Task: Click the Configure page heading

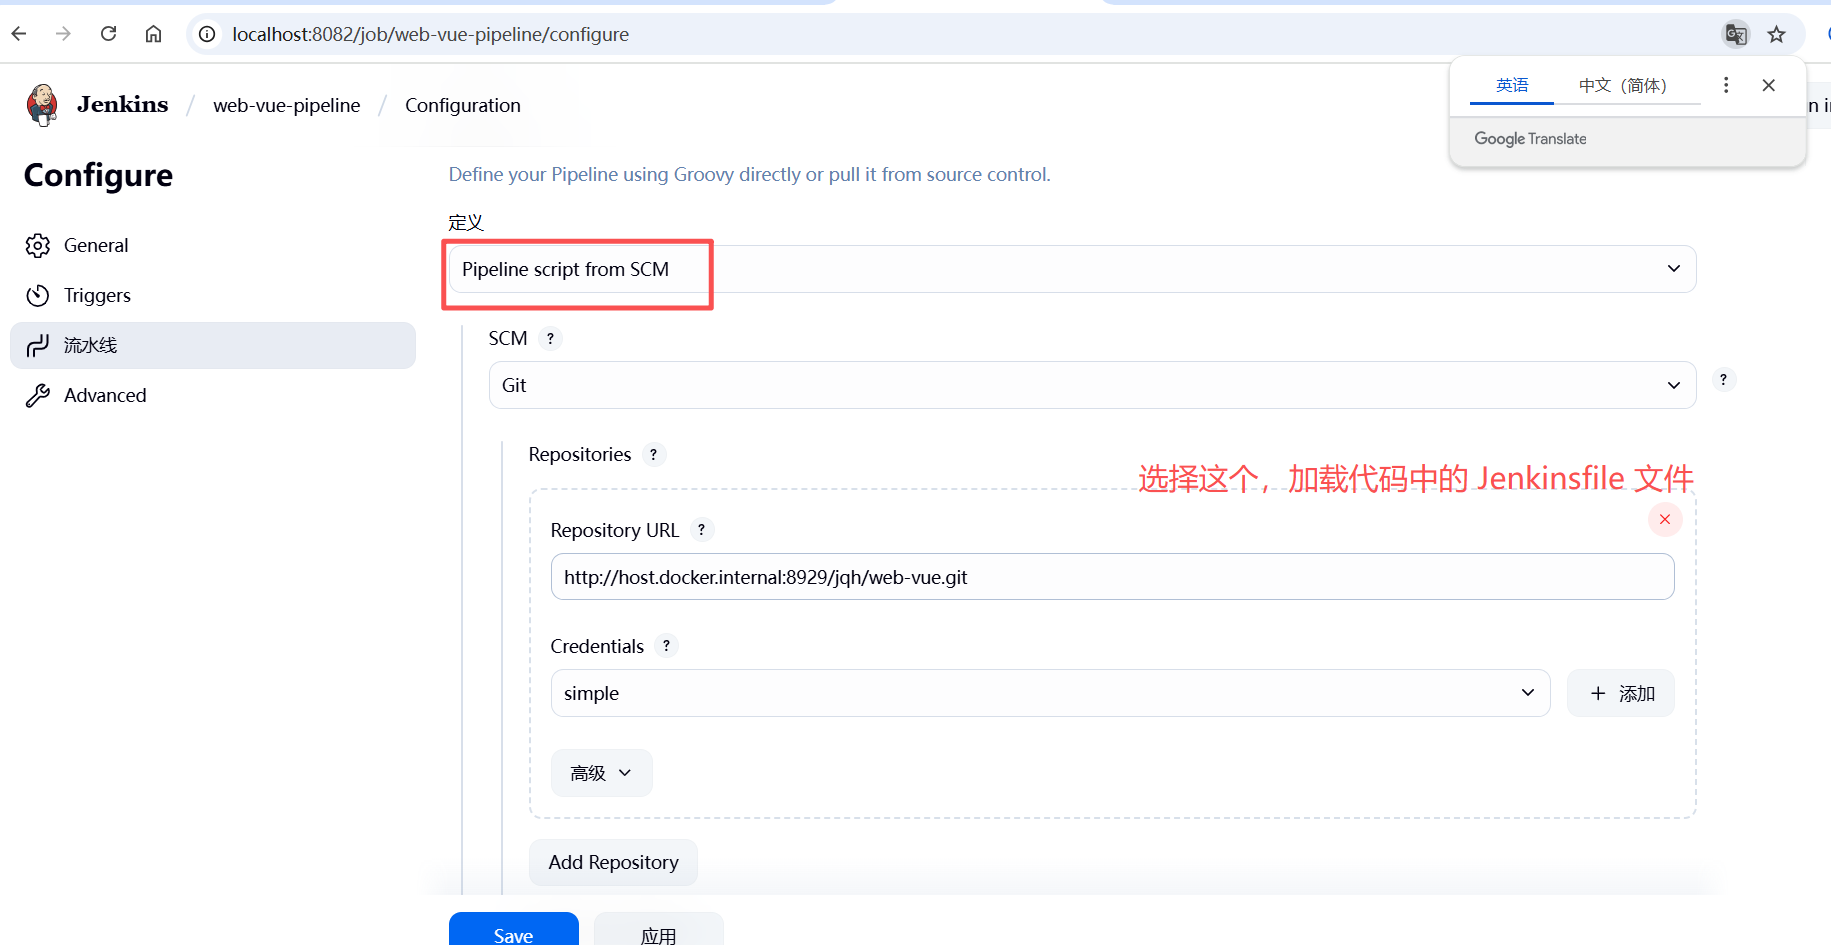Action: click(x=98, y=176)
